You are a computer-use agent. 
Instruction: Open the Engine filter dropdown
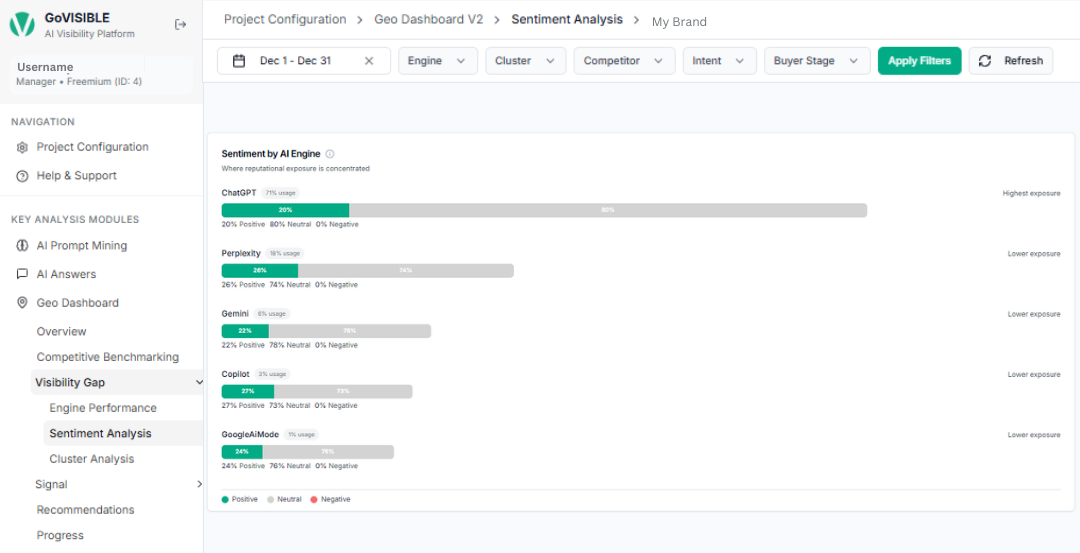tap(438, 61)
